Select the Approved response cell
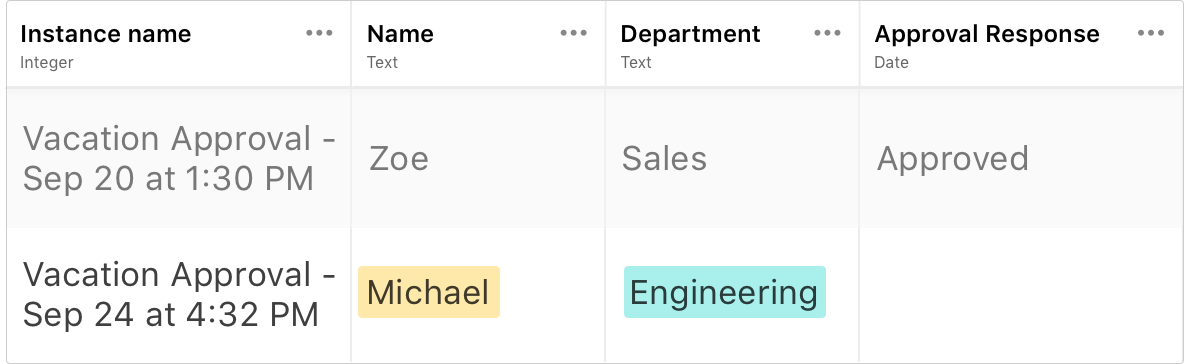This screenshot has height=364, width=1188. (1021, 158)
